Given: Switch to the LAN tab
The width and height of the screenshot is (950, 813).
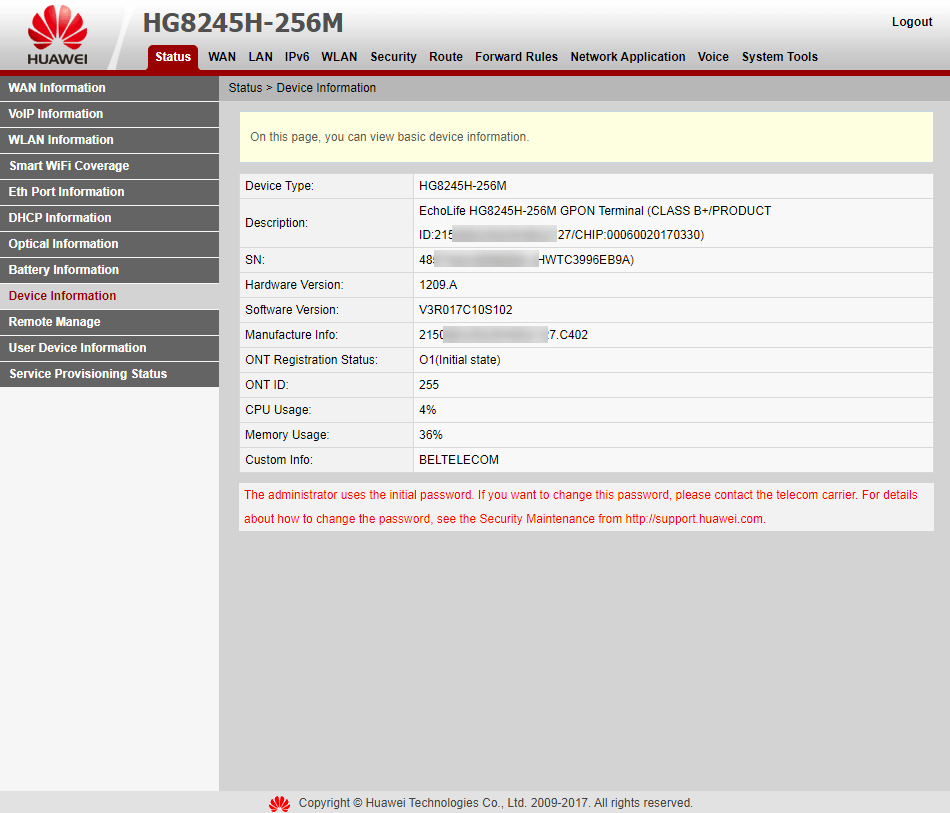Looking at the screenshot, I should tap(260, 57).
